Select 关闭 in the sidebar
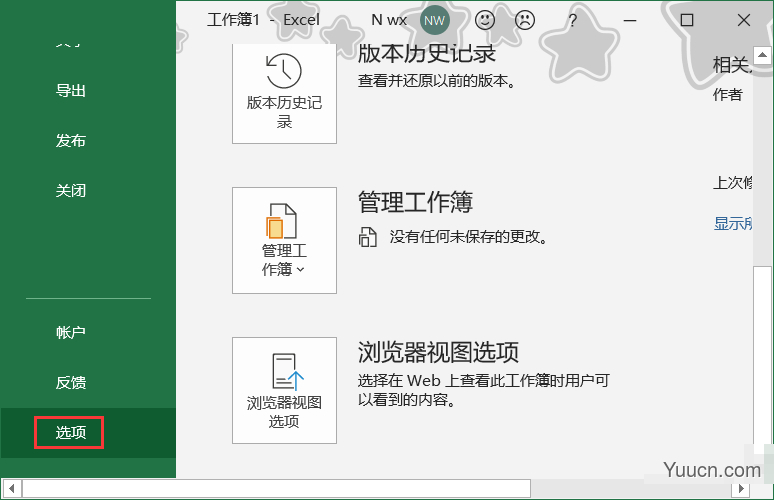 (71, 191)
